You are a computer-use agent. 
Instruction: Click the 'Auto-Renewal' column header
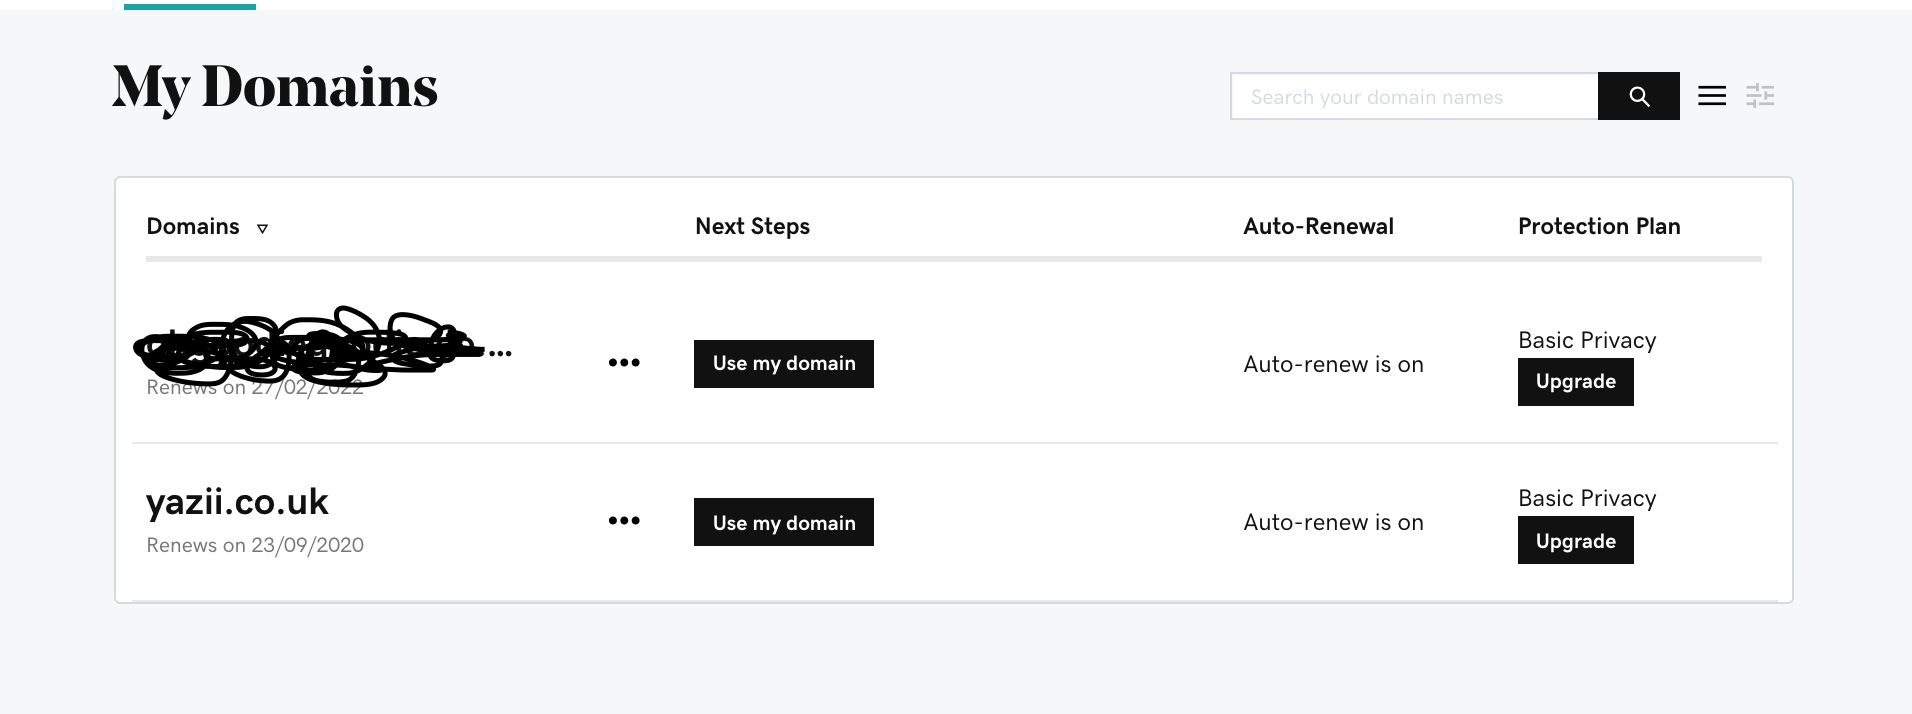1318,226
